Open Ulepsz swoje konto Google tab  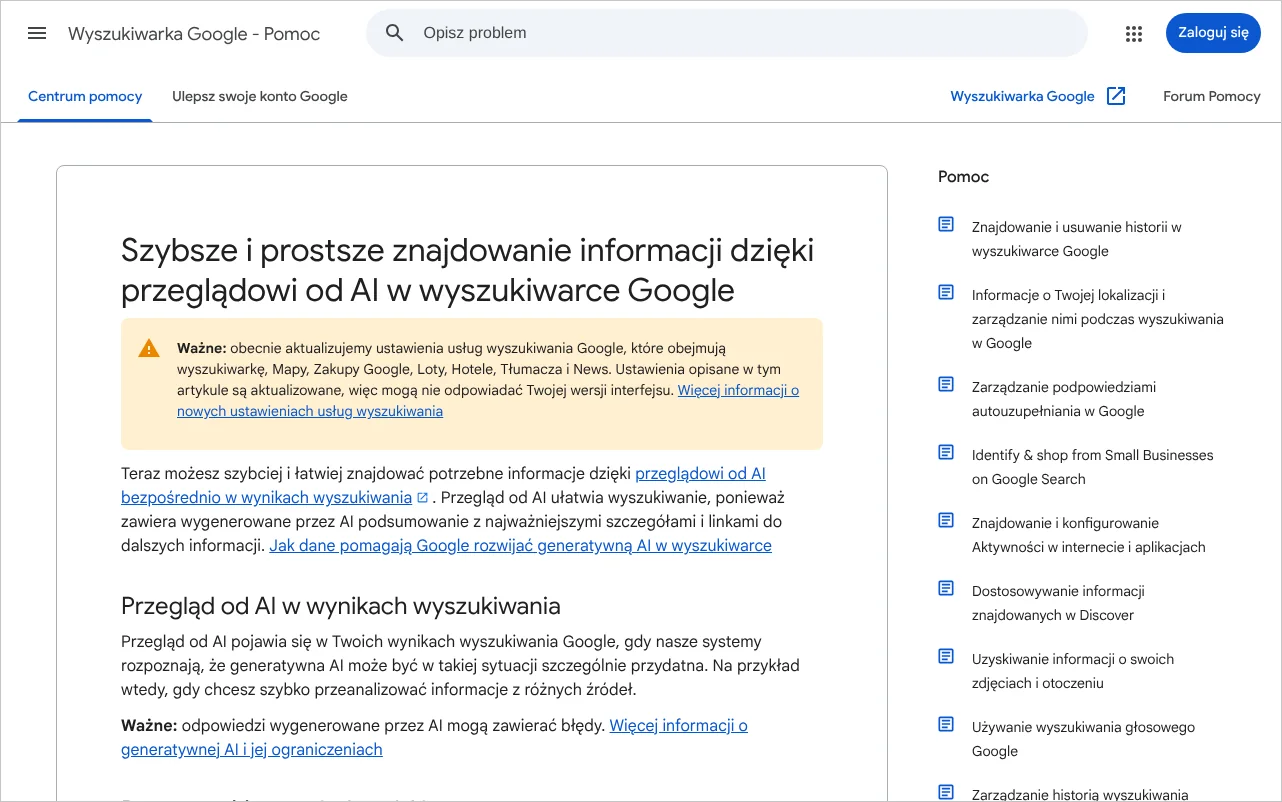(x=260, y=97)
